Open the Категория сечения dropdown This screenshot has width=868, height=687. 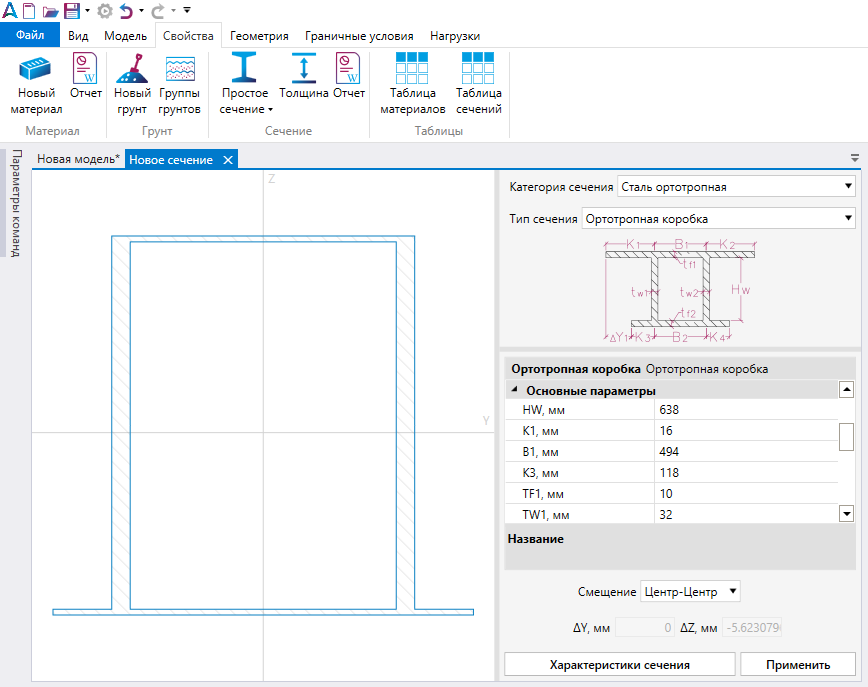click(736, 187)
